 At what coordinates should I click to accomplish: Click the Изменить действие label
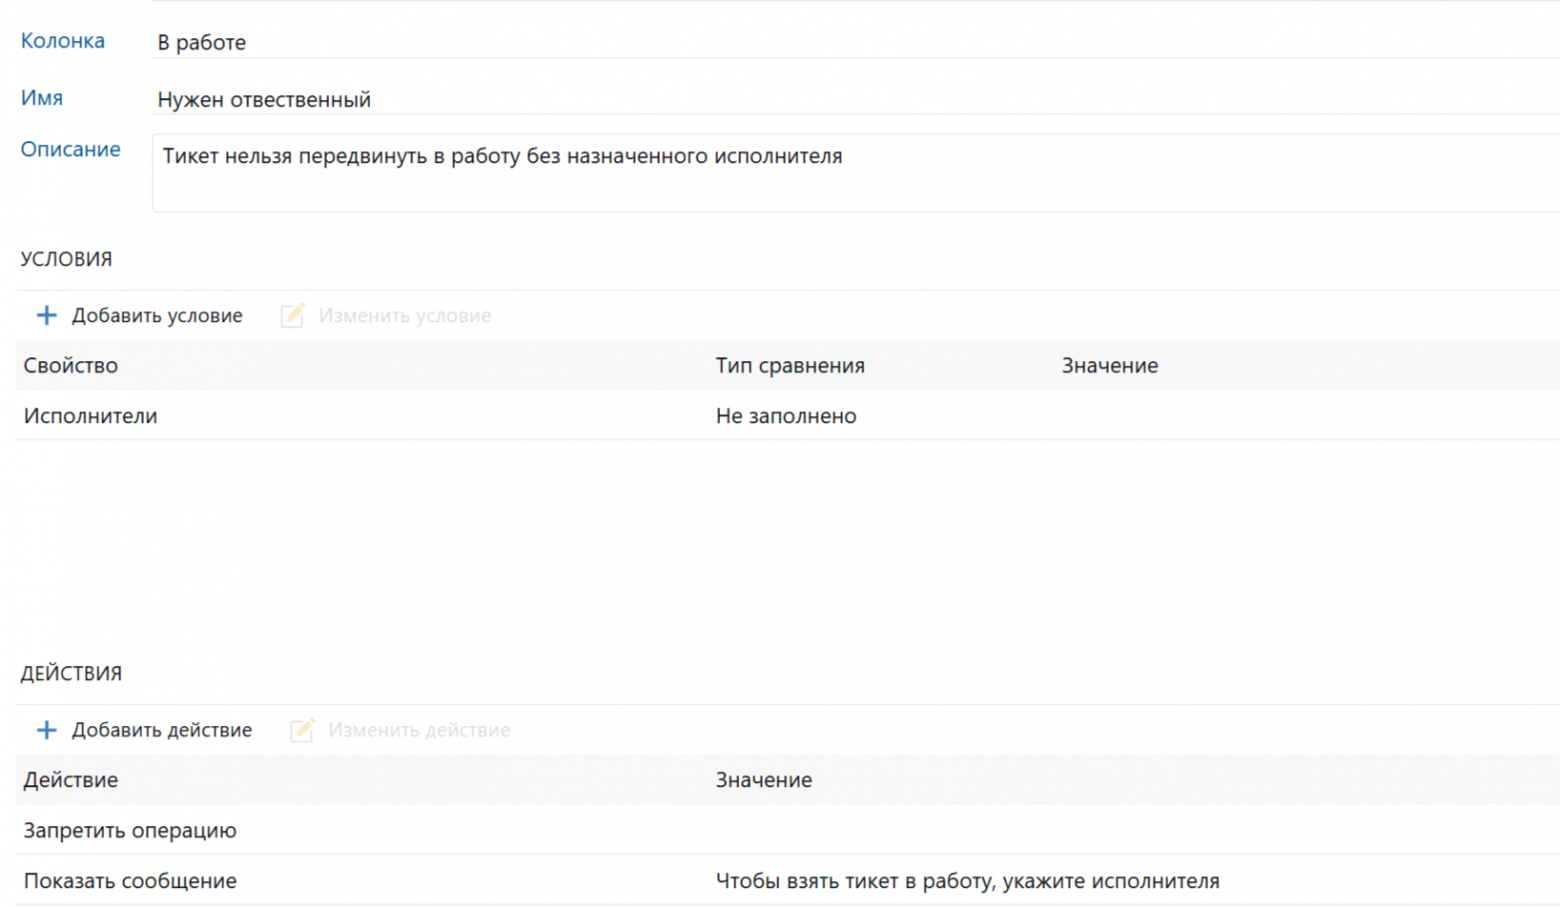(419, 730)
